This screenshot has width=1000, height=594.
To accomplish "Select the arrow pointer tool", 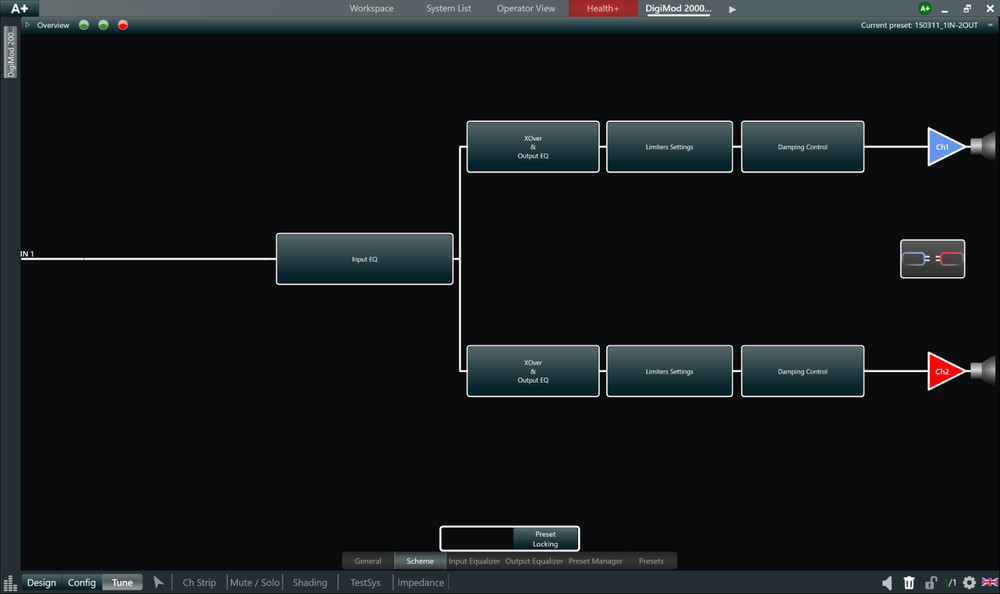I will [158, 583].
